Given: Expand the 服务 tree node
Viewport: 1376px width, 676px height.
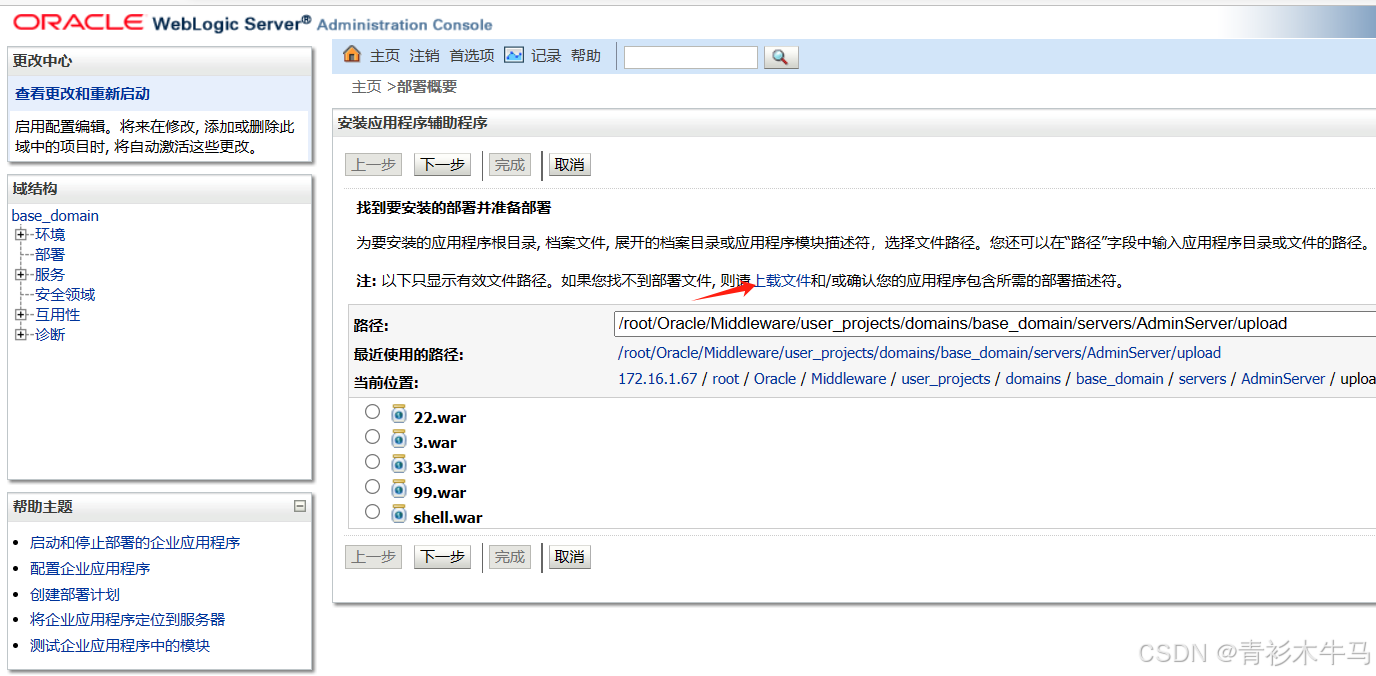Looking at the screenshot, I should click(x=20, y=275).
